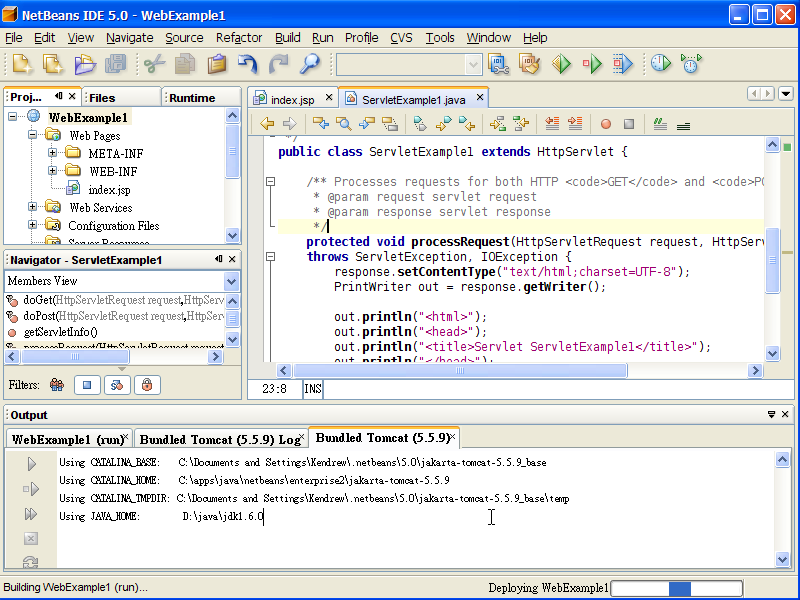Toggle the INS insert mode indicator
Screen dimensions: 800x600
click(x=313, y=389)
